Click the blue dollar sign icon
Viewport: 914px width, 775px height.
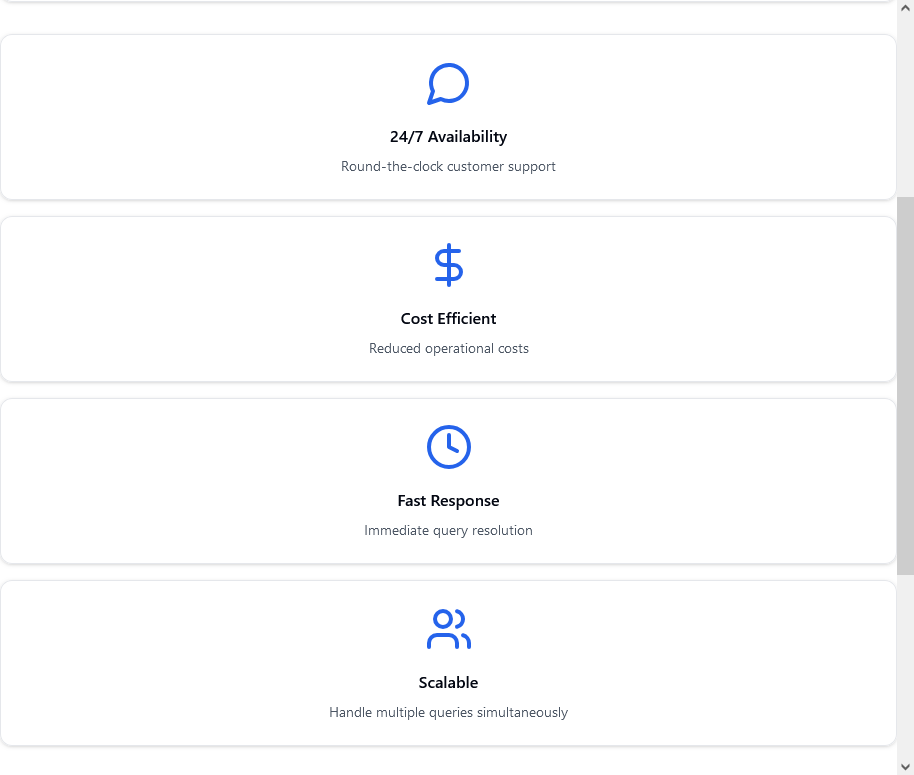(x=448, y=265)
